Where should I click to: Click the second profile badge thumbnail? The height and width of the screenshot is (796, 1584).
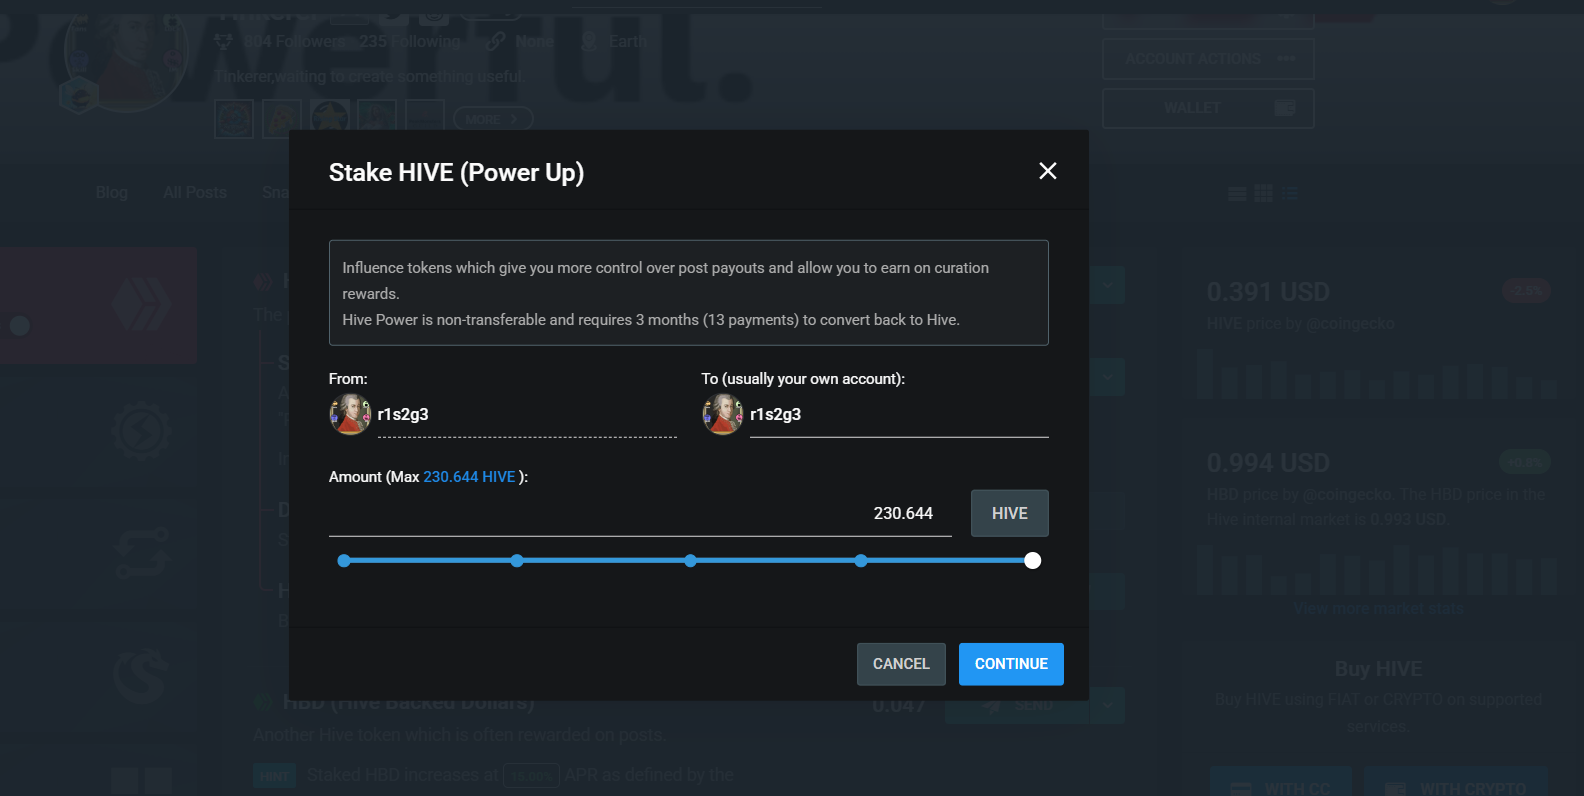(282, 119)
